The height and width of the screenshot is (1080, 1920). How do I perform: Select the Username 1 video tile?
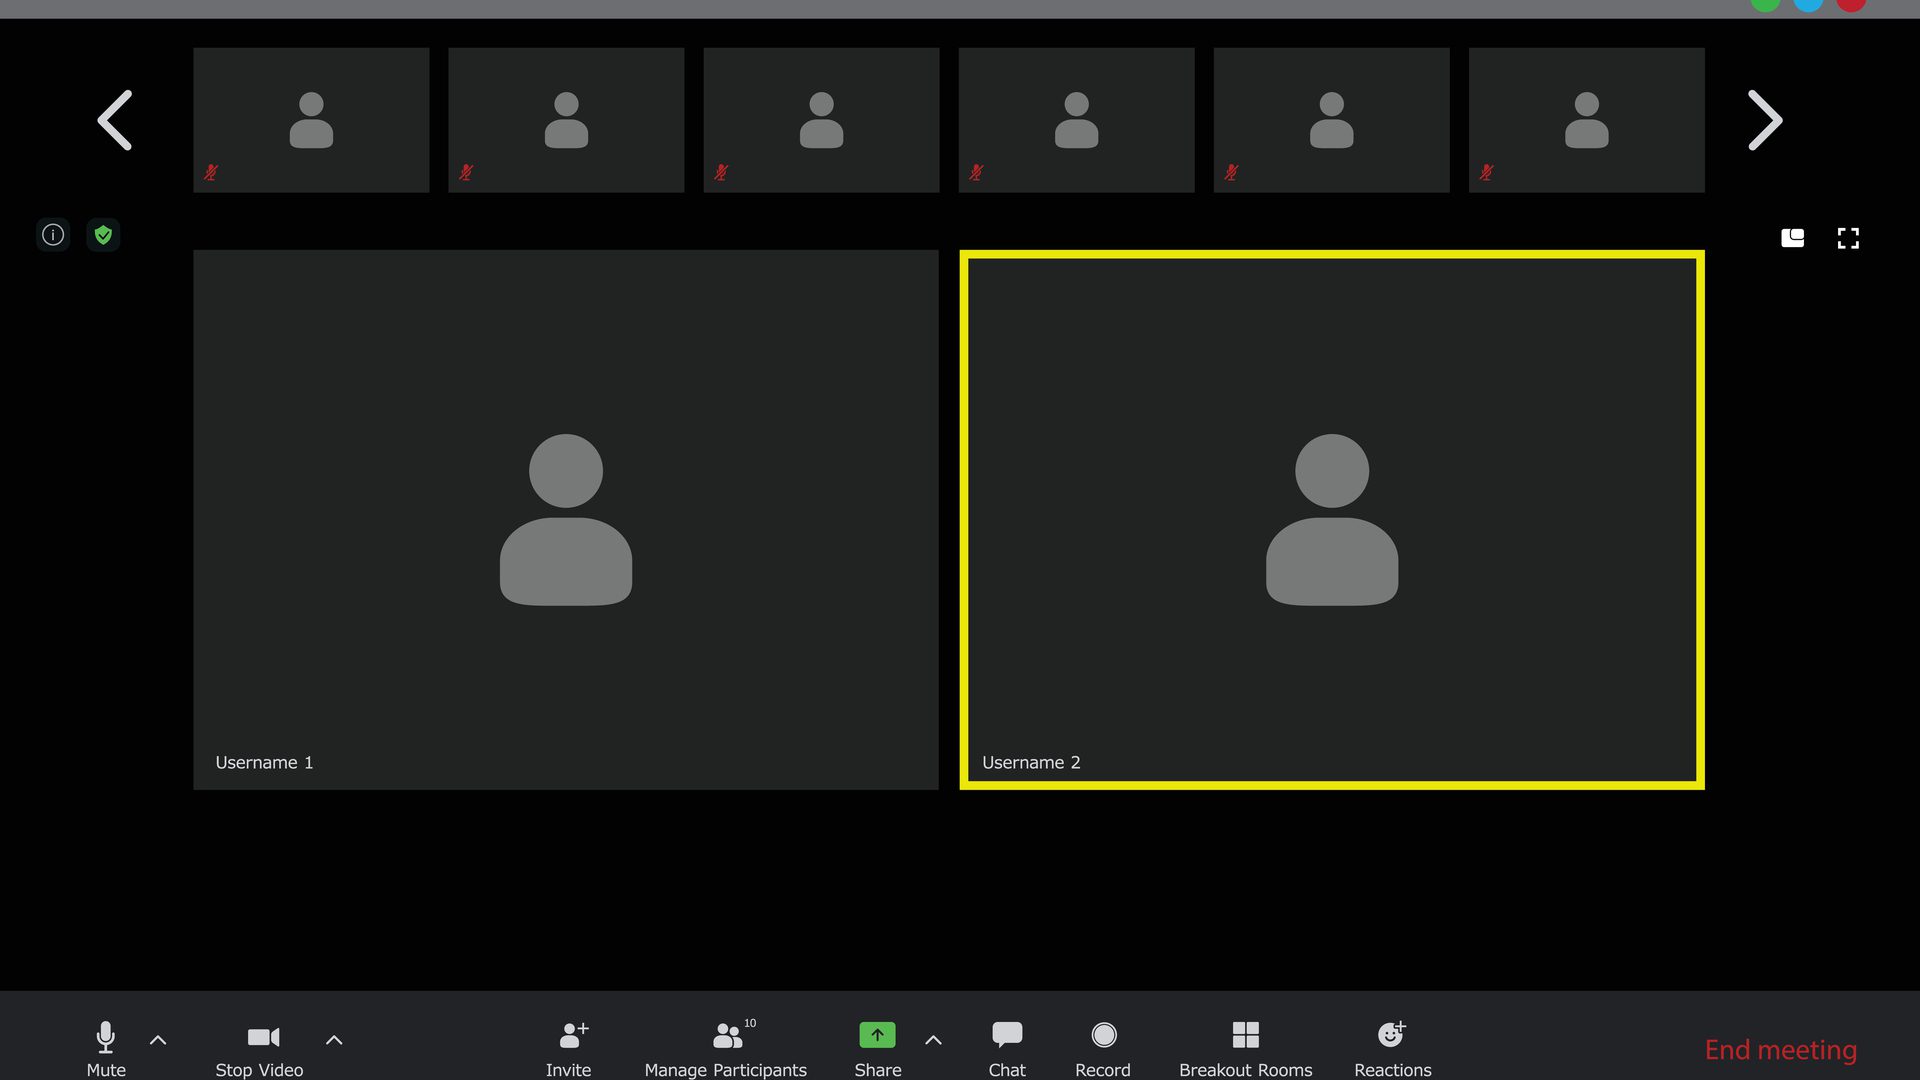565,520
